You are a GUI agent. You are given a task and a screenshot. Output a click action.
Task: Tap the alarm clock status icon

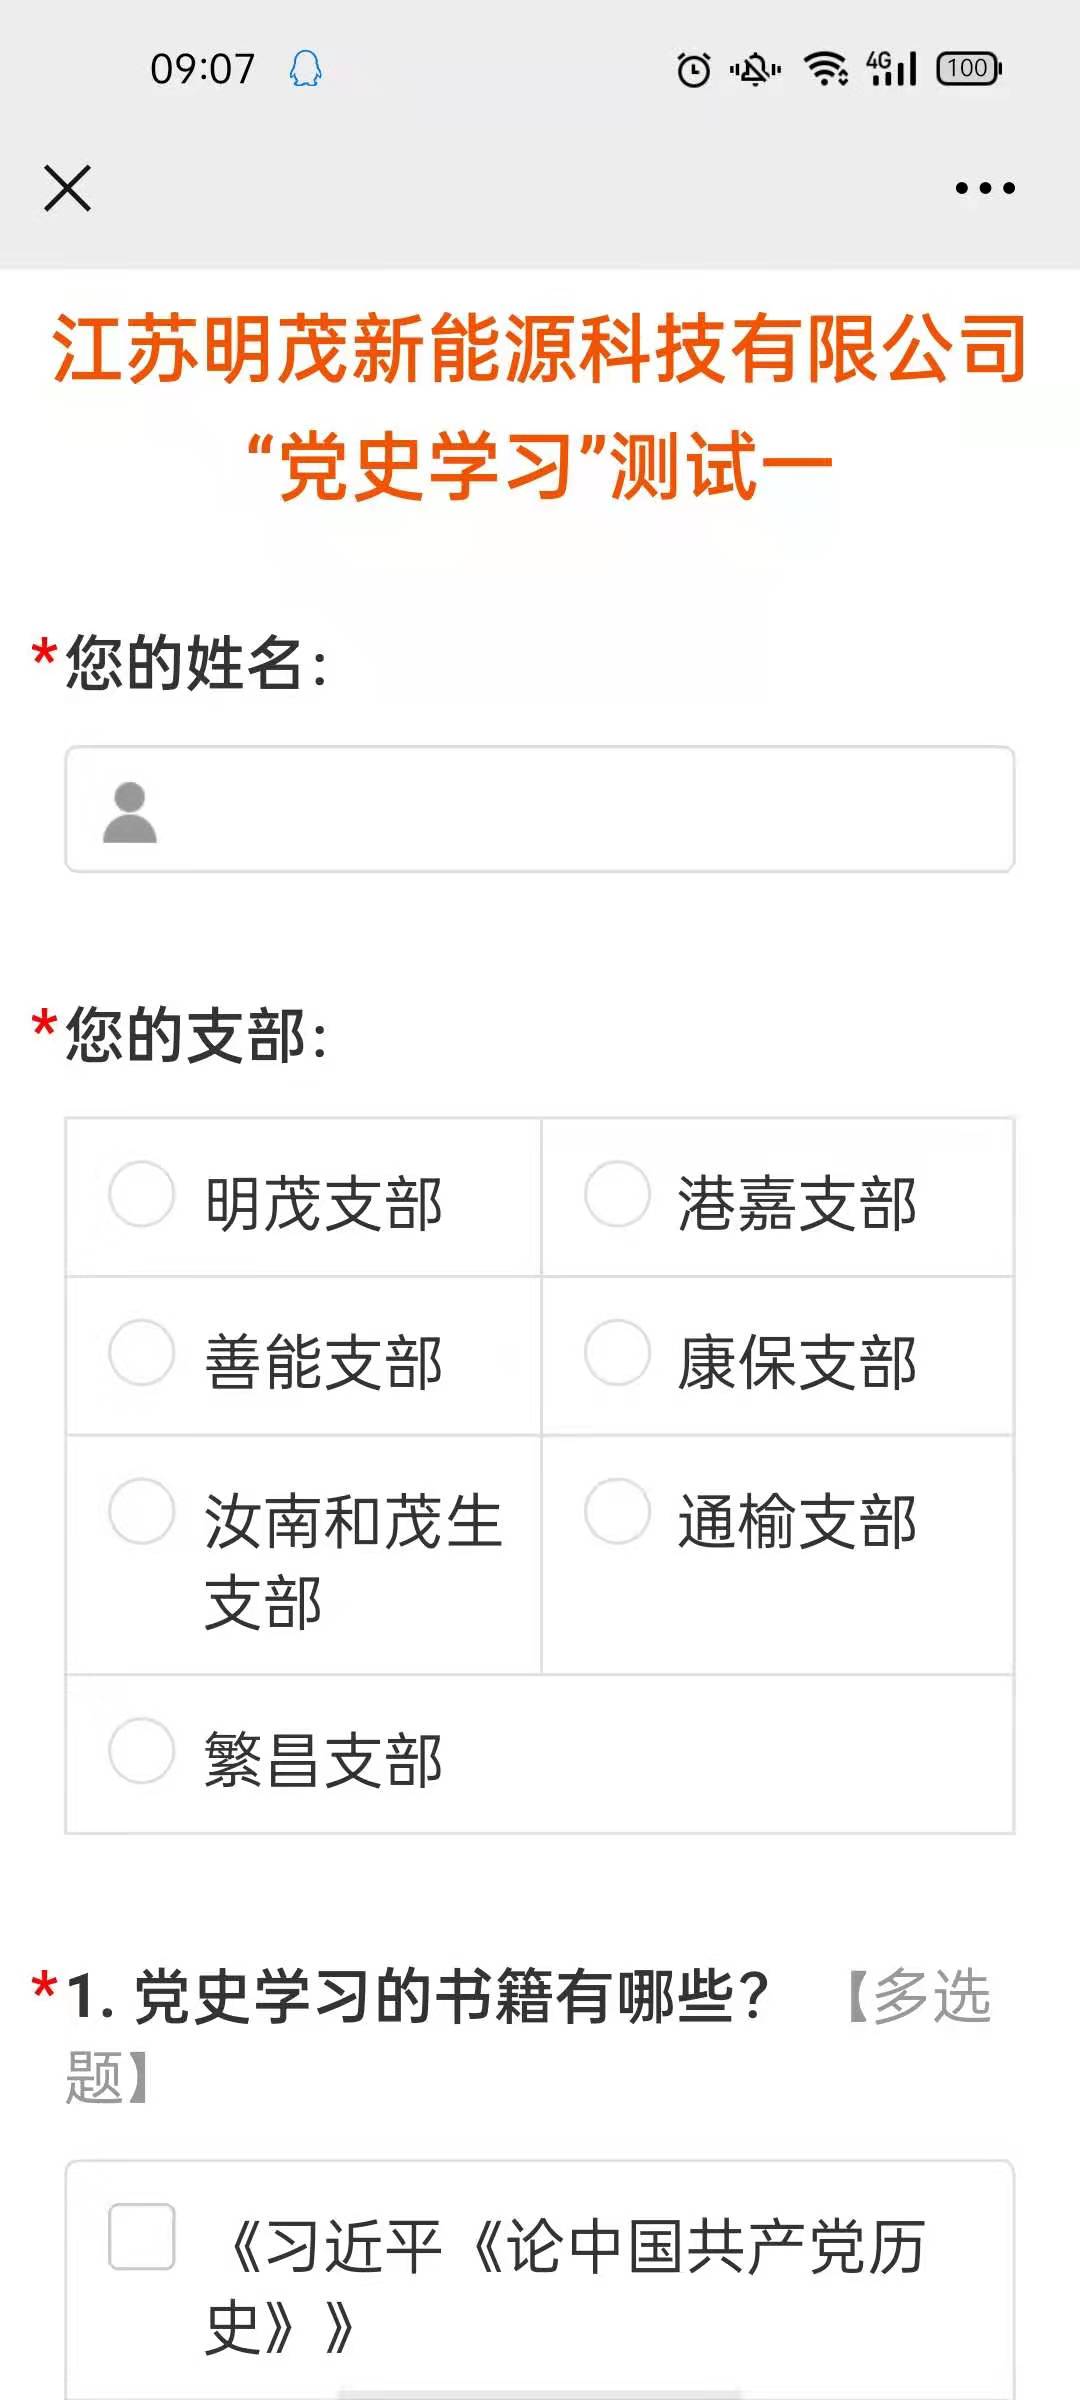tap(694, 69)
